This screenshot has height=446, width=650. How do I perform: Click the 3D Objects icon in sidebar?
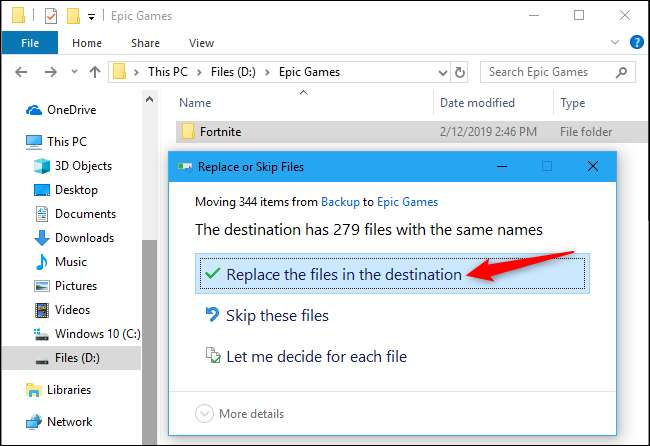click(42, 166)
